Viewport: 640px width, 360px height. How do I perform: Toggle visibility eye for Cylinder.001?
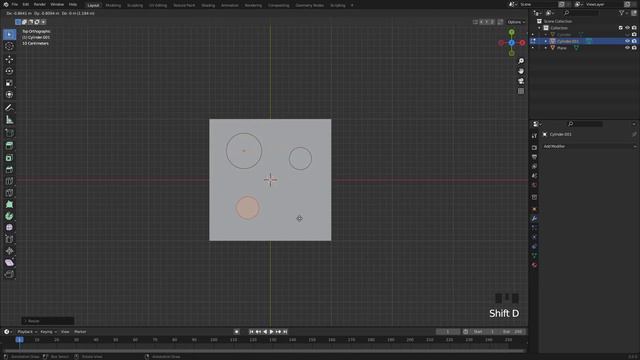click(x=627, y=41)
